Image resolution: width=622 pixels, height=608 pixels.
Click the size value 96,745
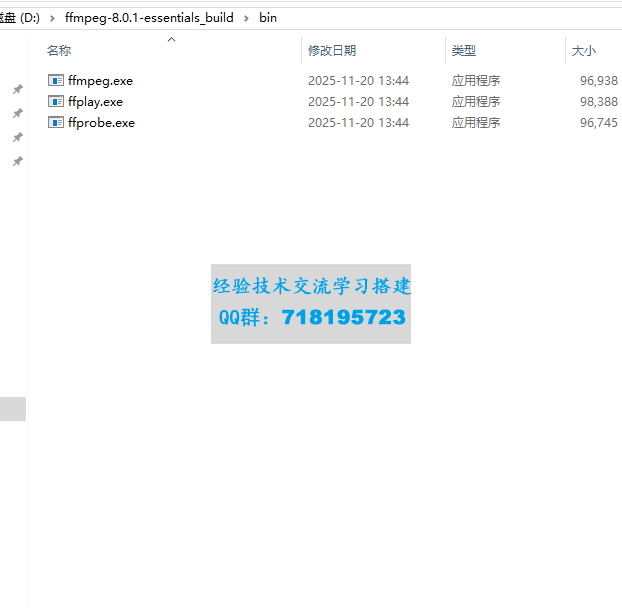[599, 123]
